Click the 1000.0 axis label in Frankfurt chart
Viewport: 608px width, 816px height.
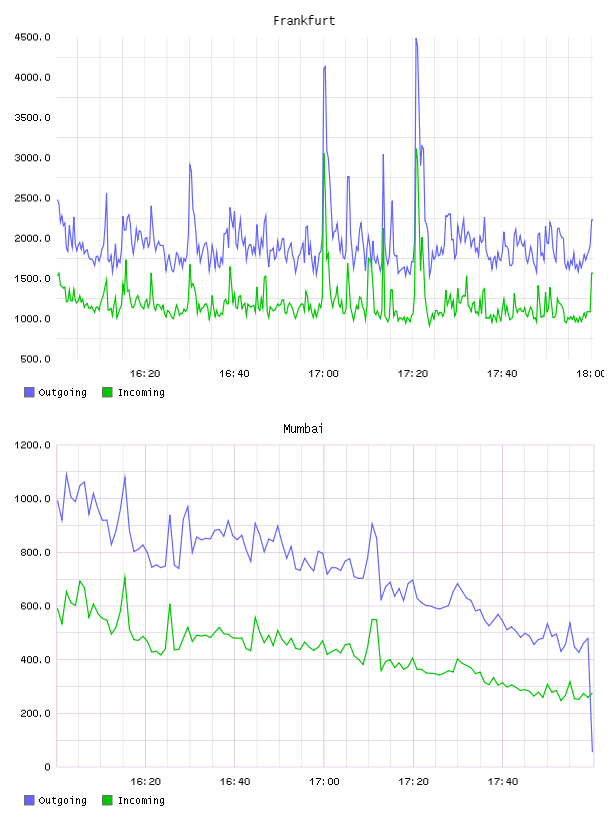coord(32,319)
